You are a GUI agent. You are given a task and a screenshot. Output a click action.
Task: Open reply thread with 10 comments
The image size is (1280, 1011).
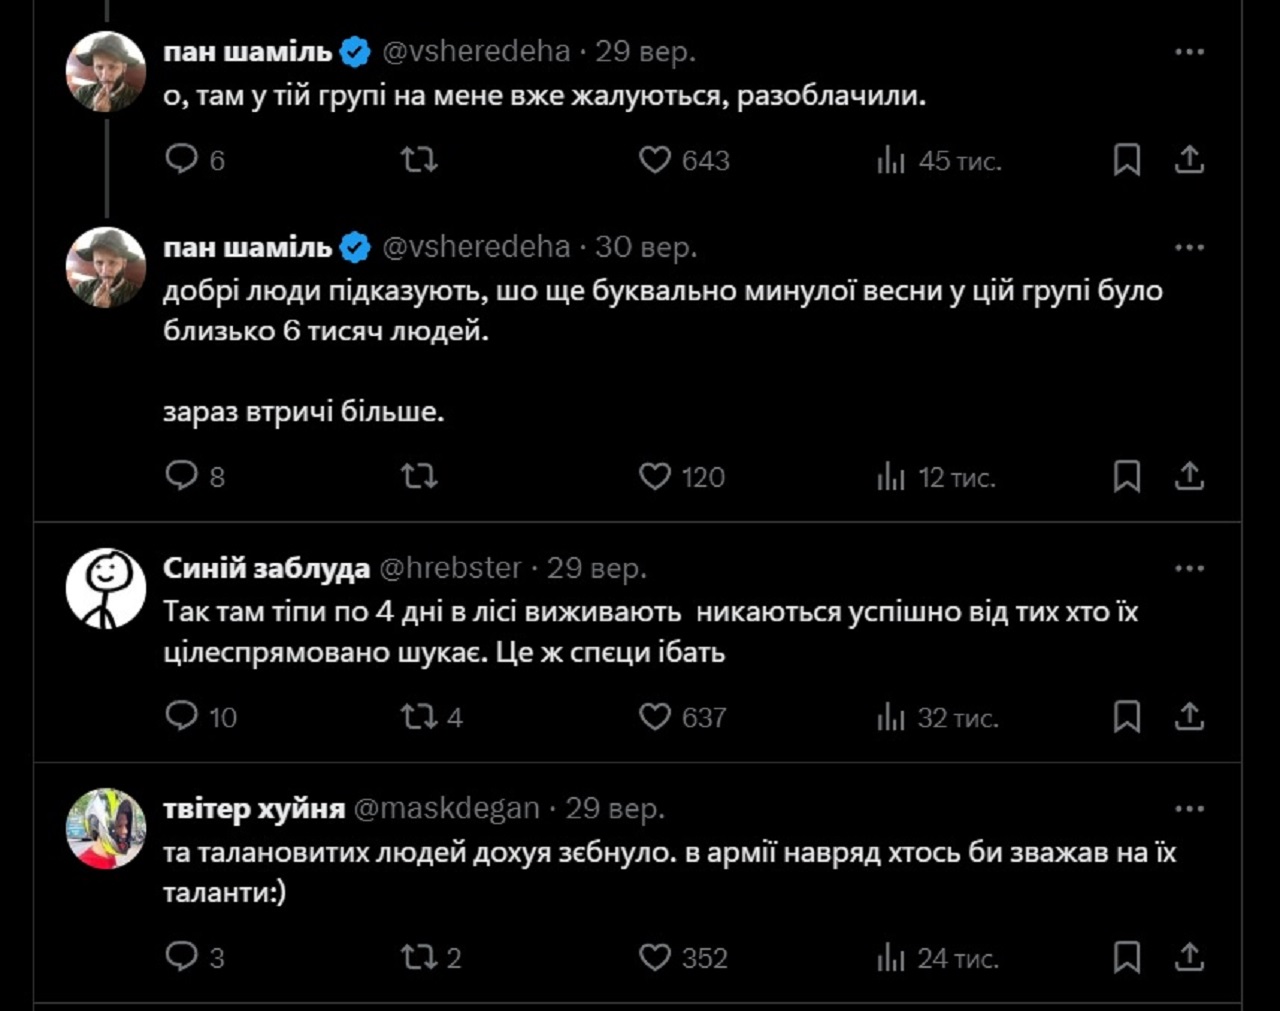pos(182,717)
